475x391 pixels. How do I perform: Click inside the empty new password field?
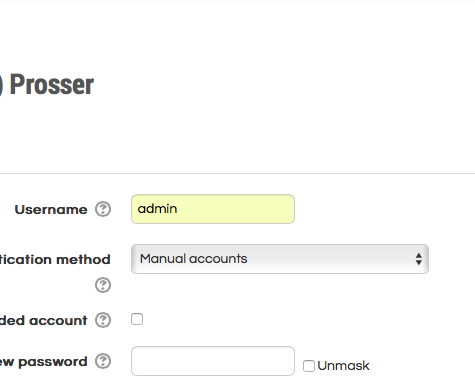(x=213, y=361)
